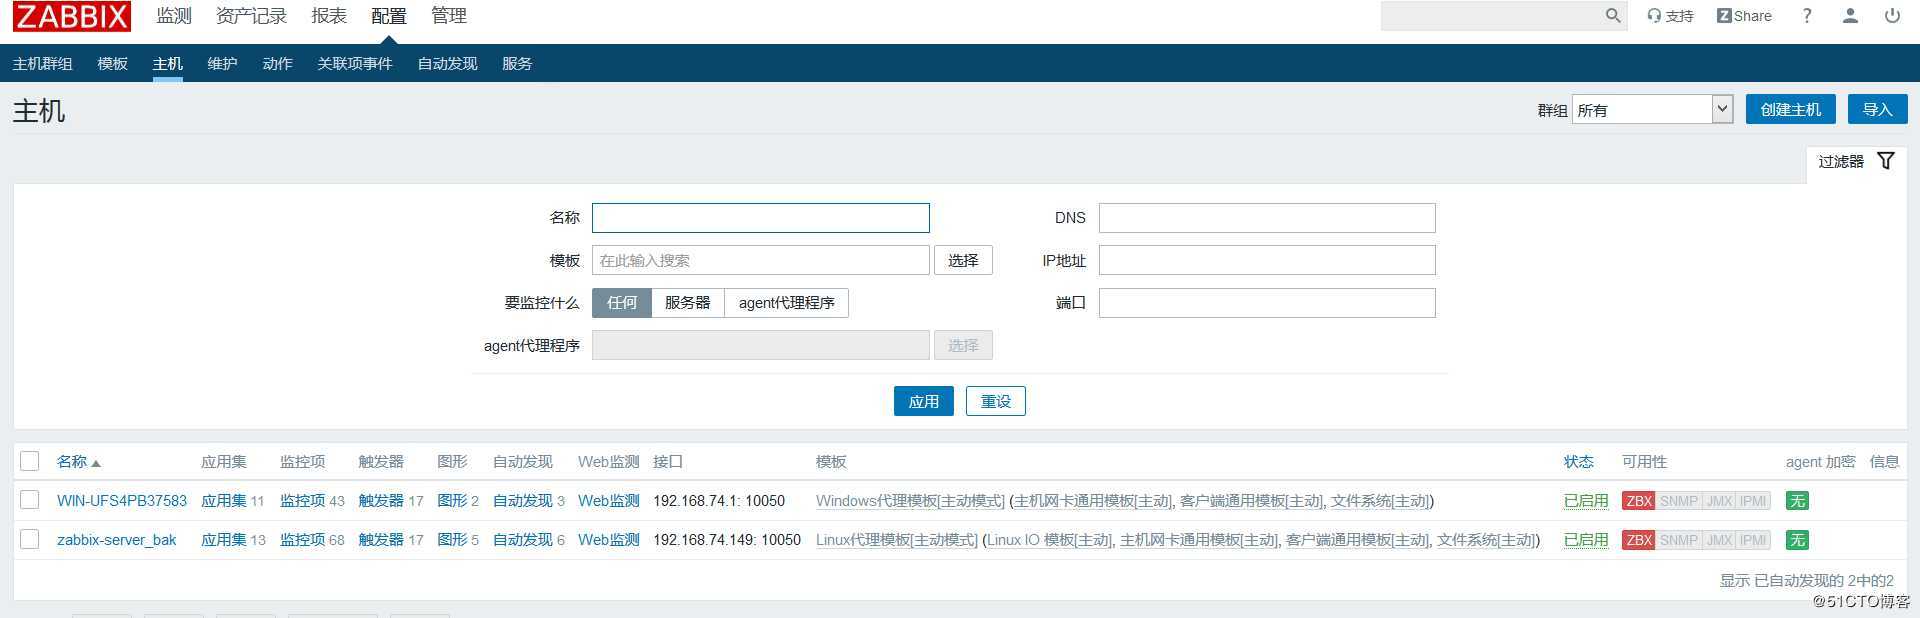
Task: Click the 导入 button
Action: point(1877,109)
